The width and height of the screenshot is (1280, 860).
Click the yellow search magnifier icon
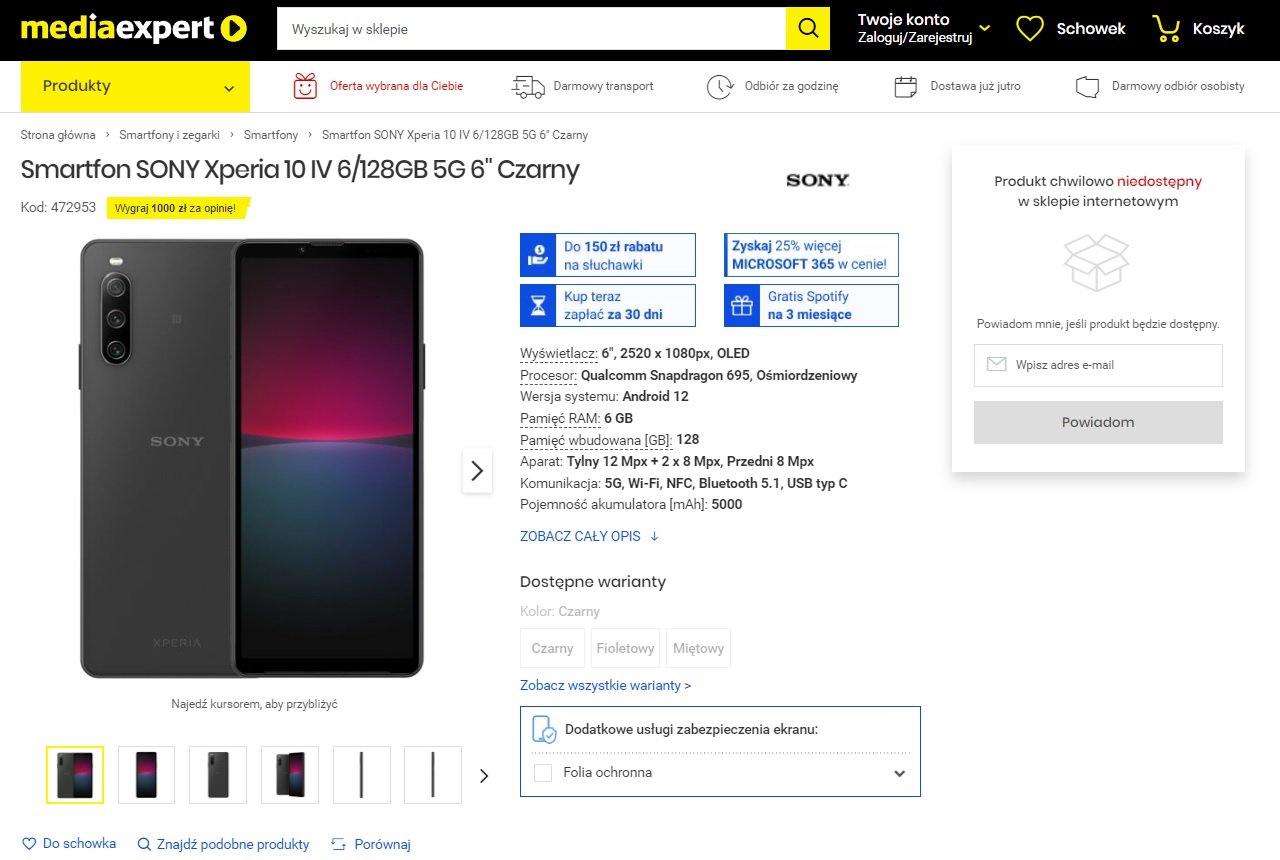pyautogui.click(x=808, y=29)
